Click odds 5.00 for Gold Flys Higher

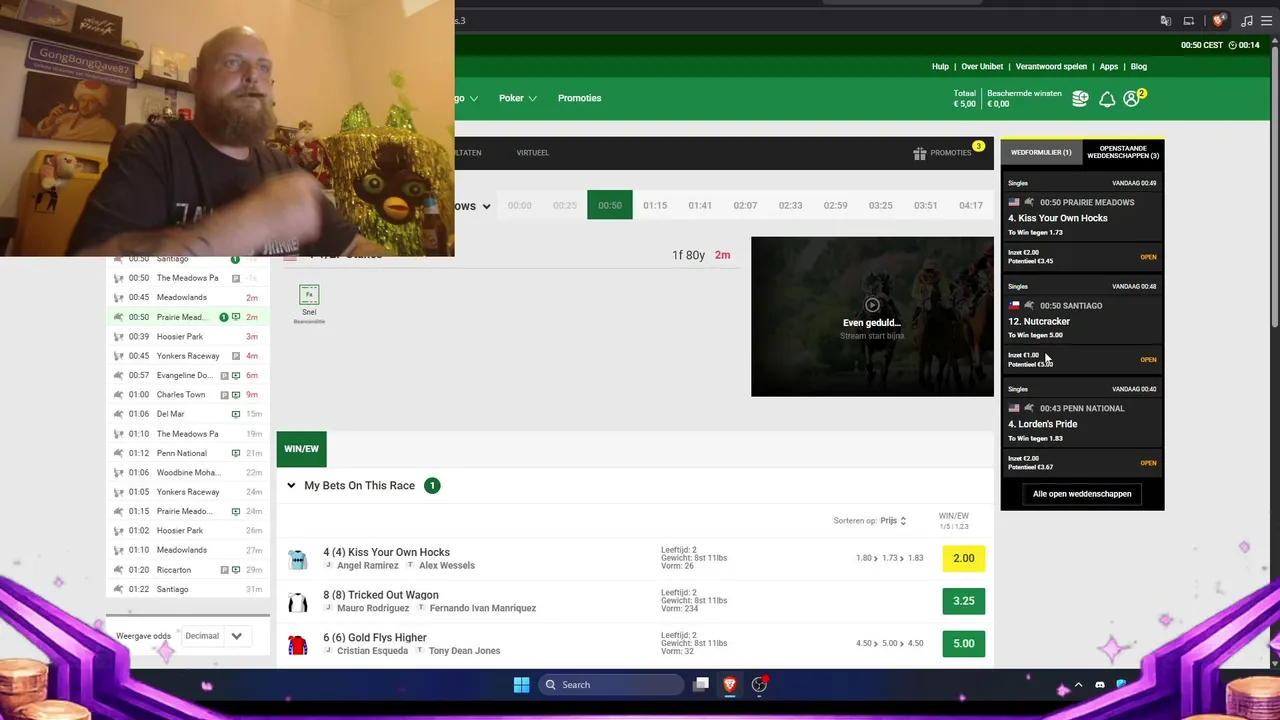(x=964, y=644)
